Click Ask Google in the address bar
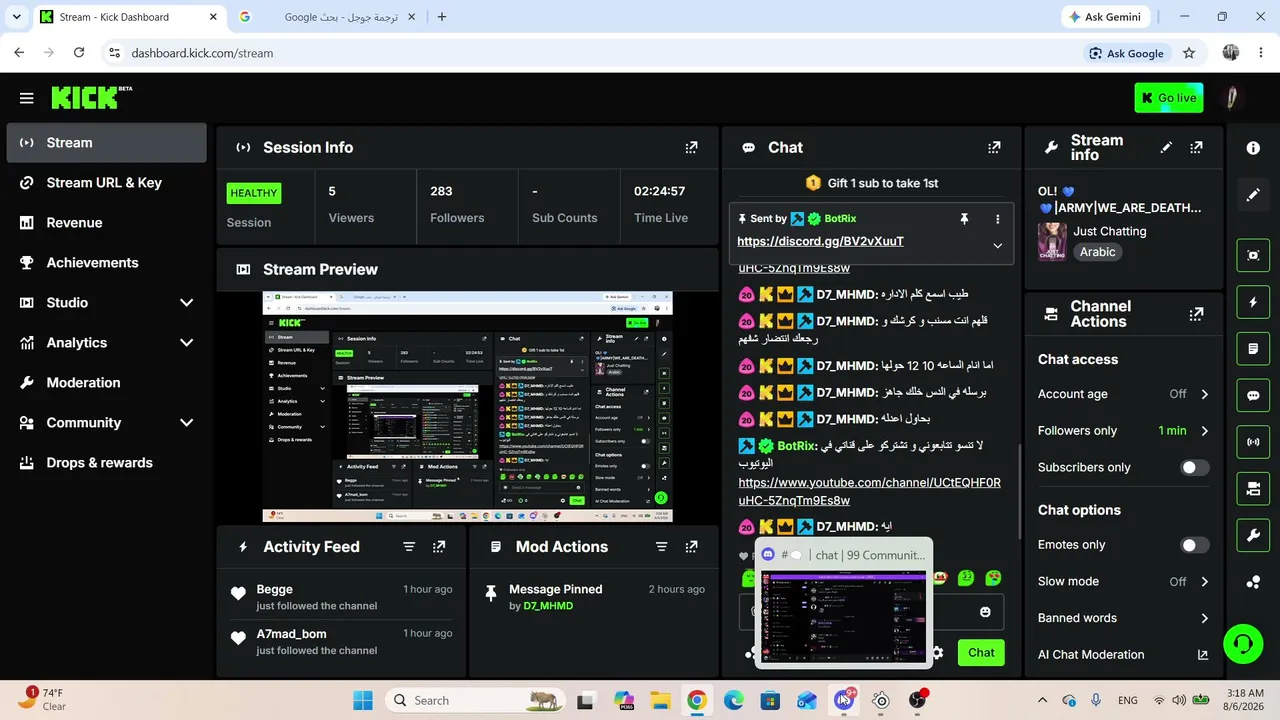Image resolution: width=1280 pixels, height=720 pixels. (1127, 53)
